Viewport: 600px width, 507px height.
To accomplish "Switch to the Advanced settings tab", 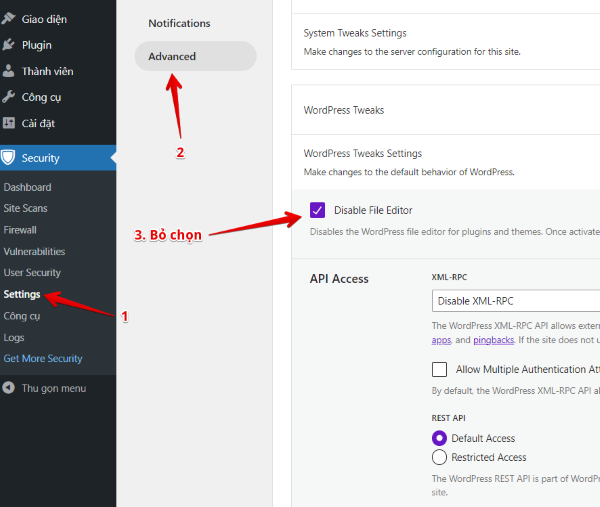I will pyautogui.click(x=173, y=57).
